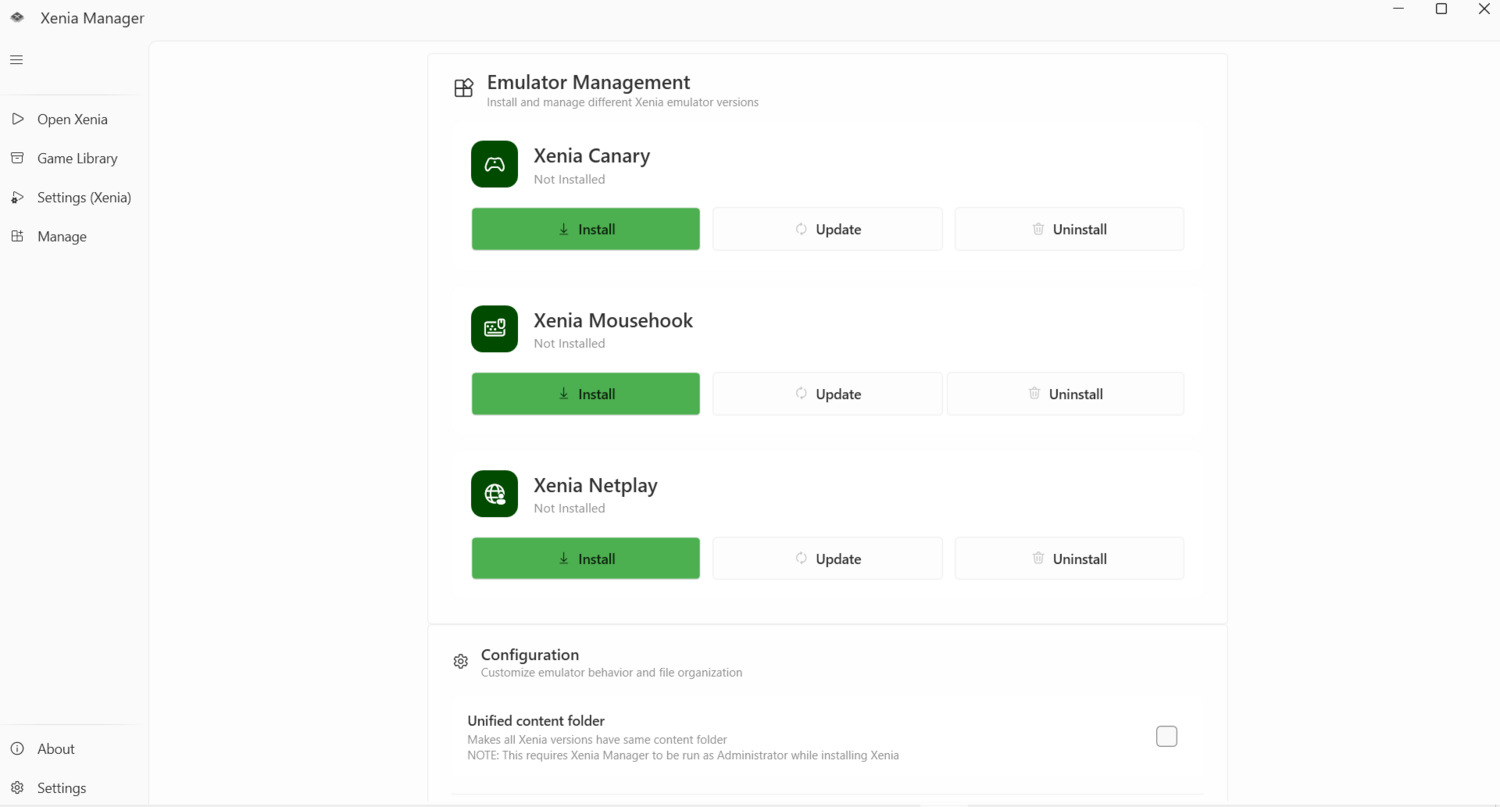Click the Xenia Mousehook keyboard icon
1500x807 pixels.
pos(494,329)
